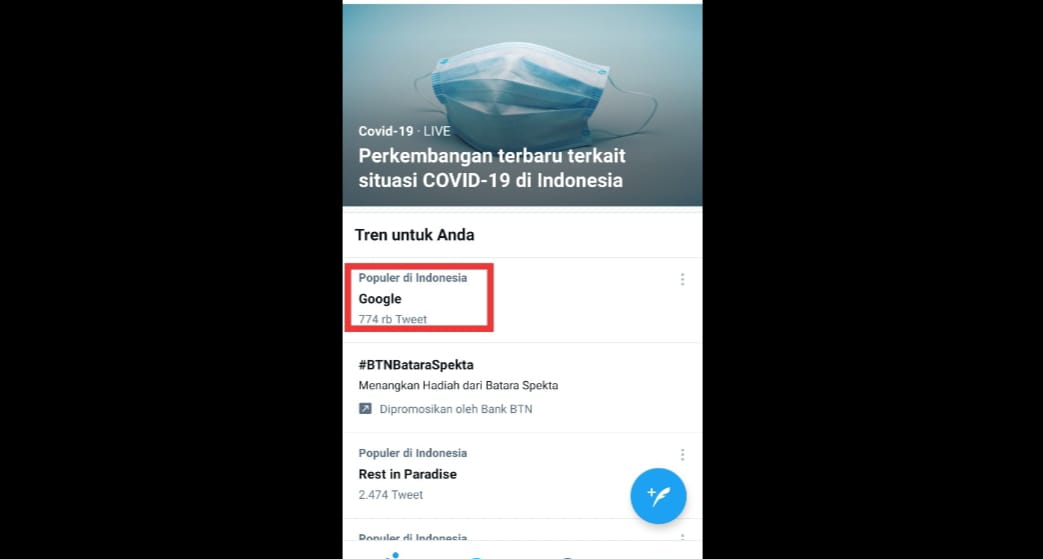Open the Covid-19 LIVE label
This screenshot has height=559, width=1043.
click(404, 131)
